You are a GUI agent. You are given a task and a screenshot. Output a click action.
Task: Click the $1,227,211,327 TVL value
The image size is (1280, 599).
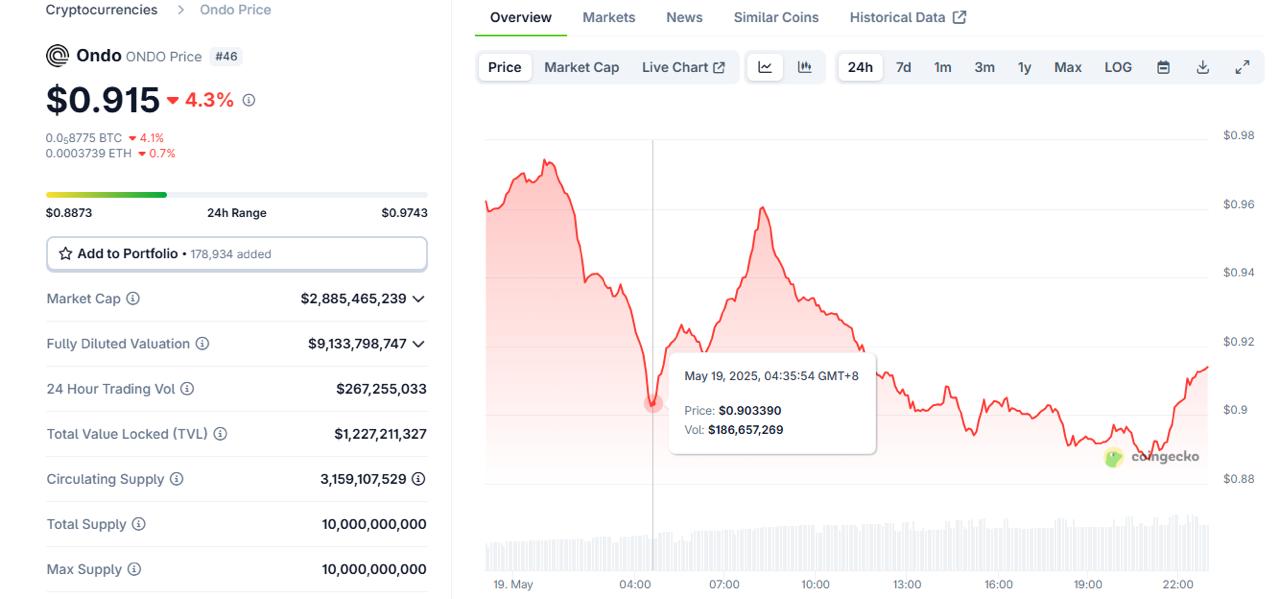[380, 433]
